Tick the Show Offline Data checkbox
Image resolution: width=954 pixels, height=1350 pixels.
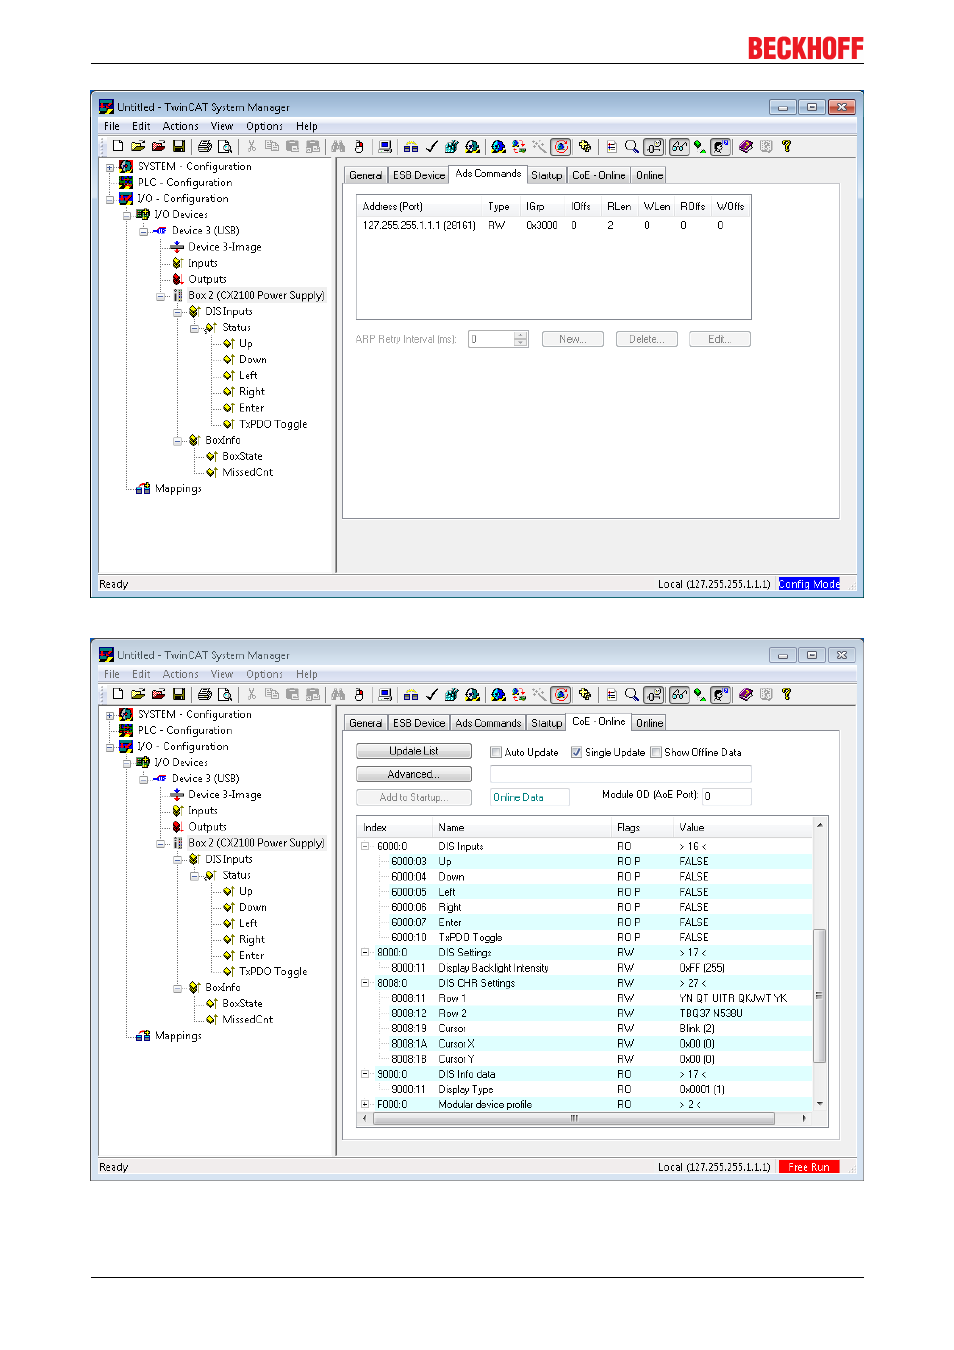656,752
